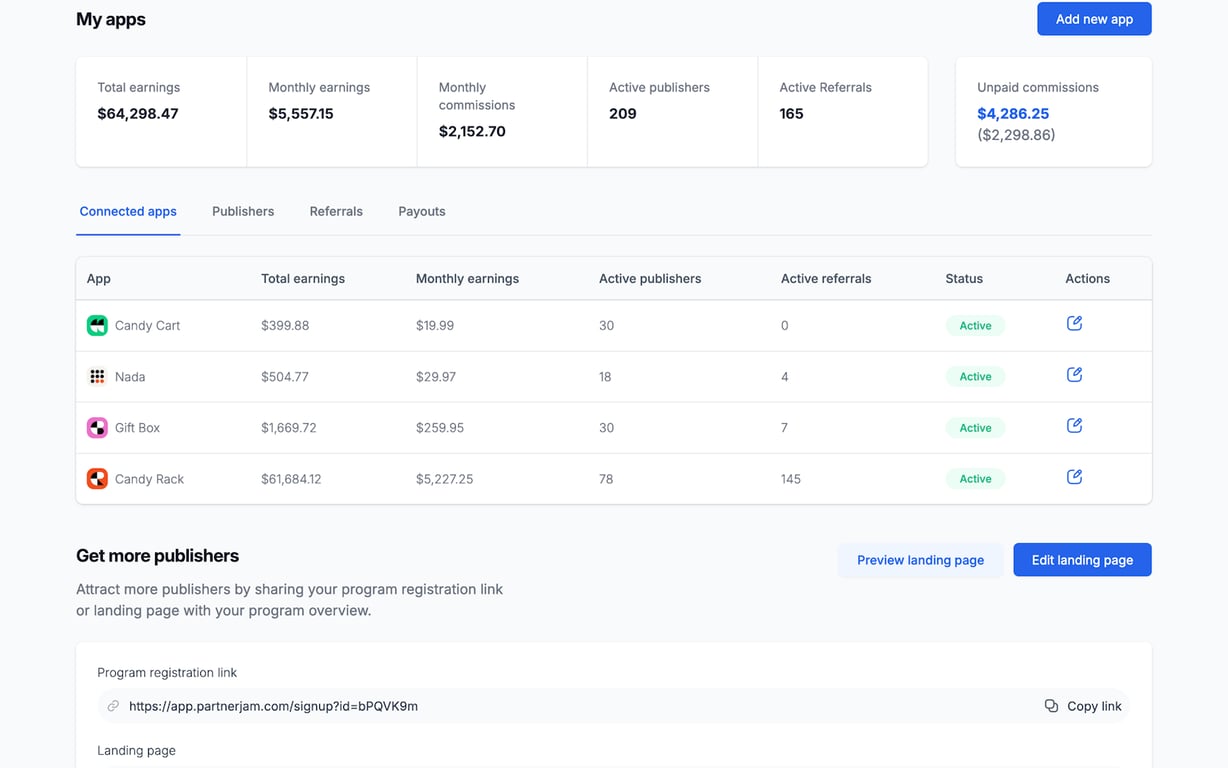Click the Preview landing page button

[920, 560]
